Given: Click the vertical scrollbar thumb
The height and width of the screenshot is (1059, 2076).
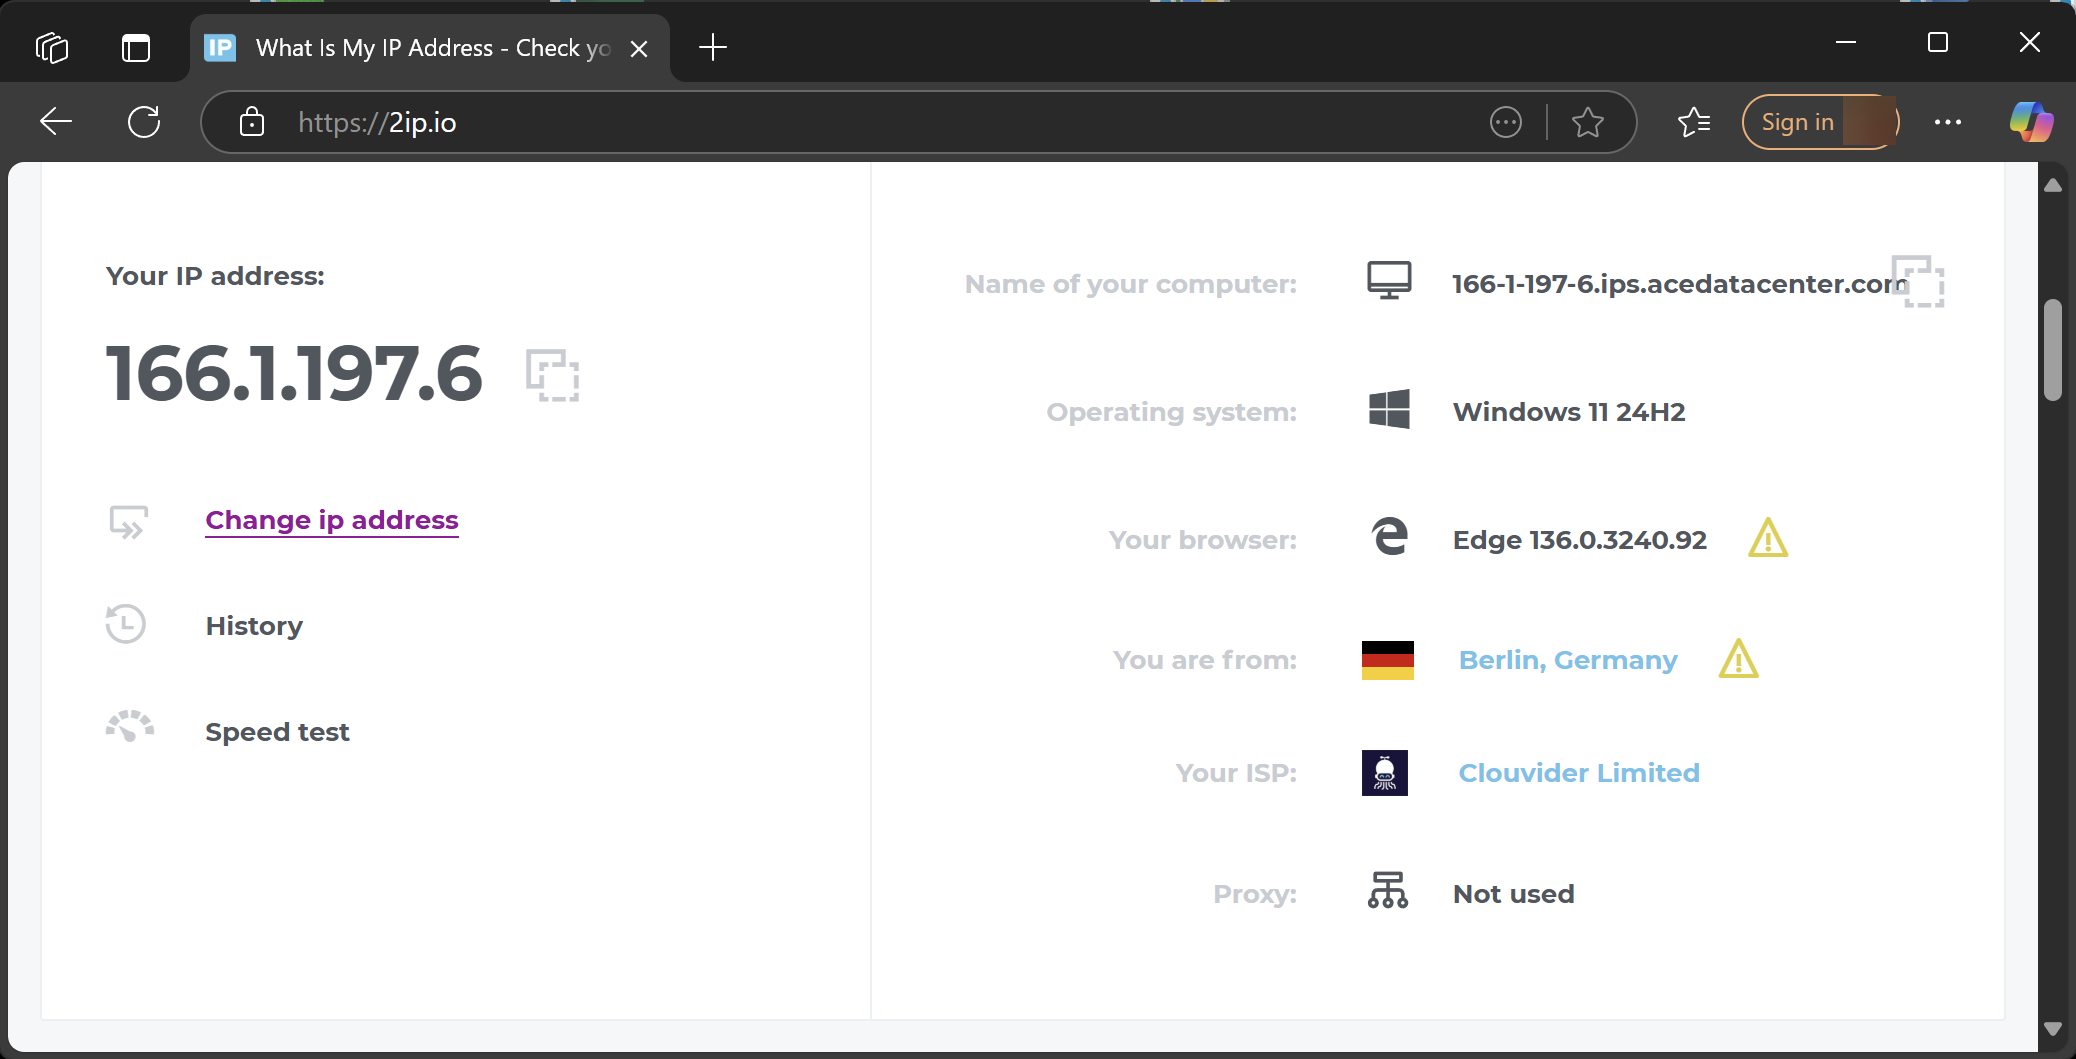Looking at the screenshot, I should pos(2053,350).
